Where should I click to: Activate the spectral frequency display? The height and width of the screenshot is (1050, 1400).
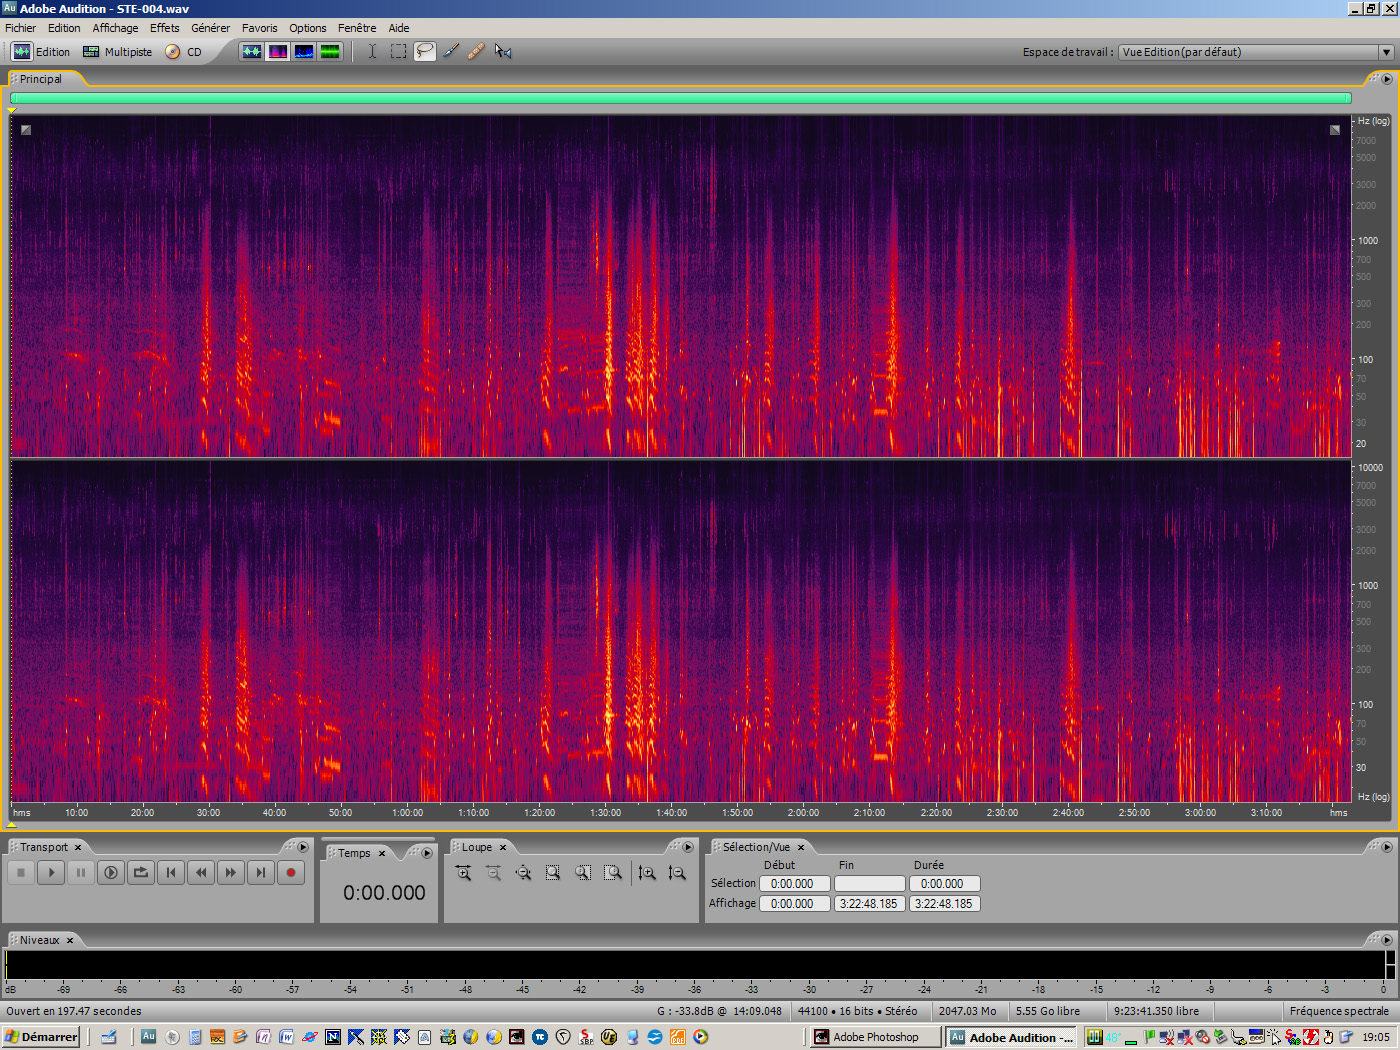[x=278, y=51]
